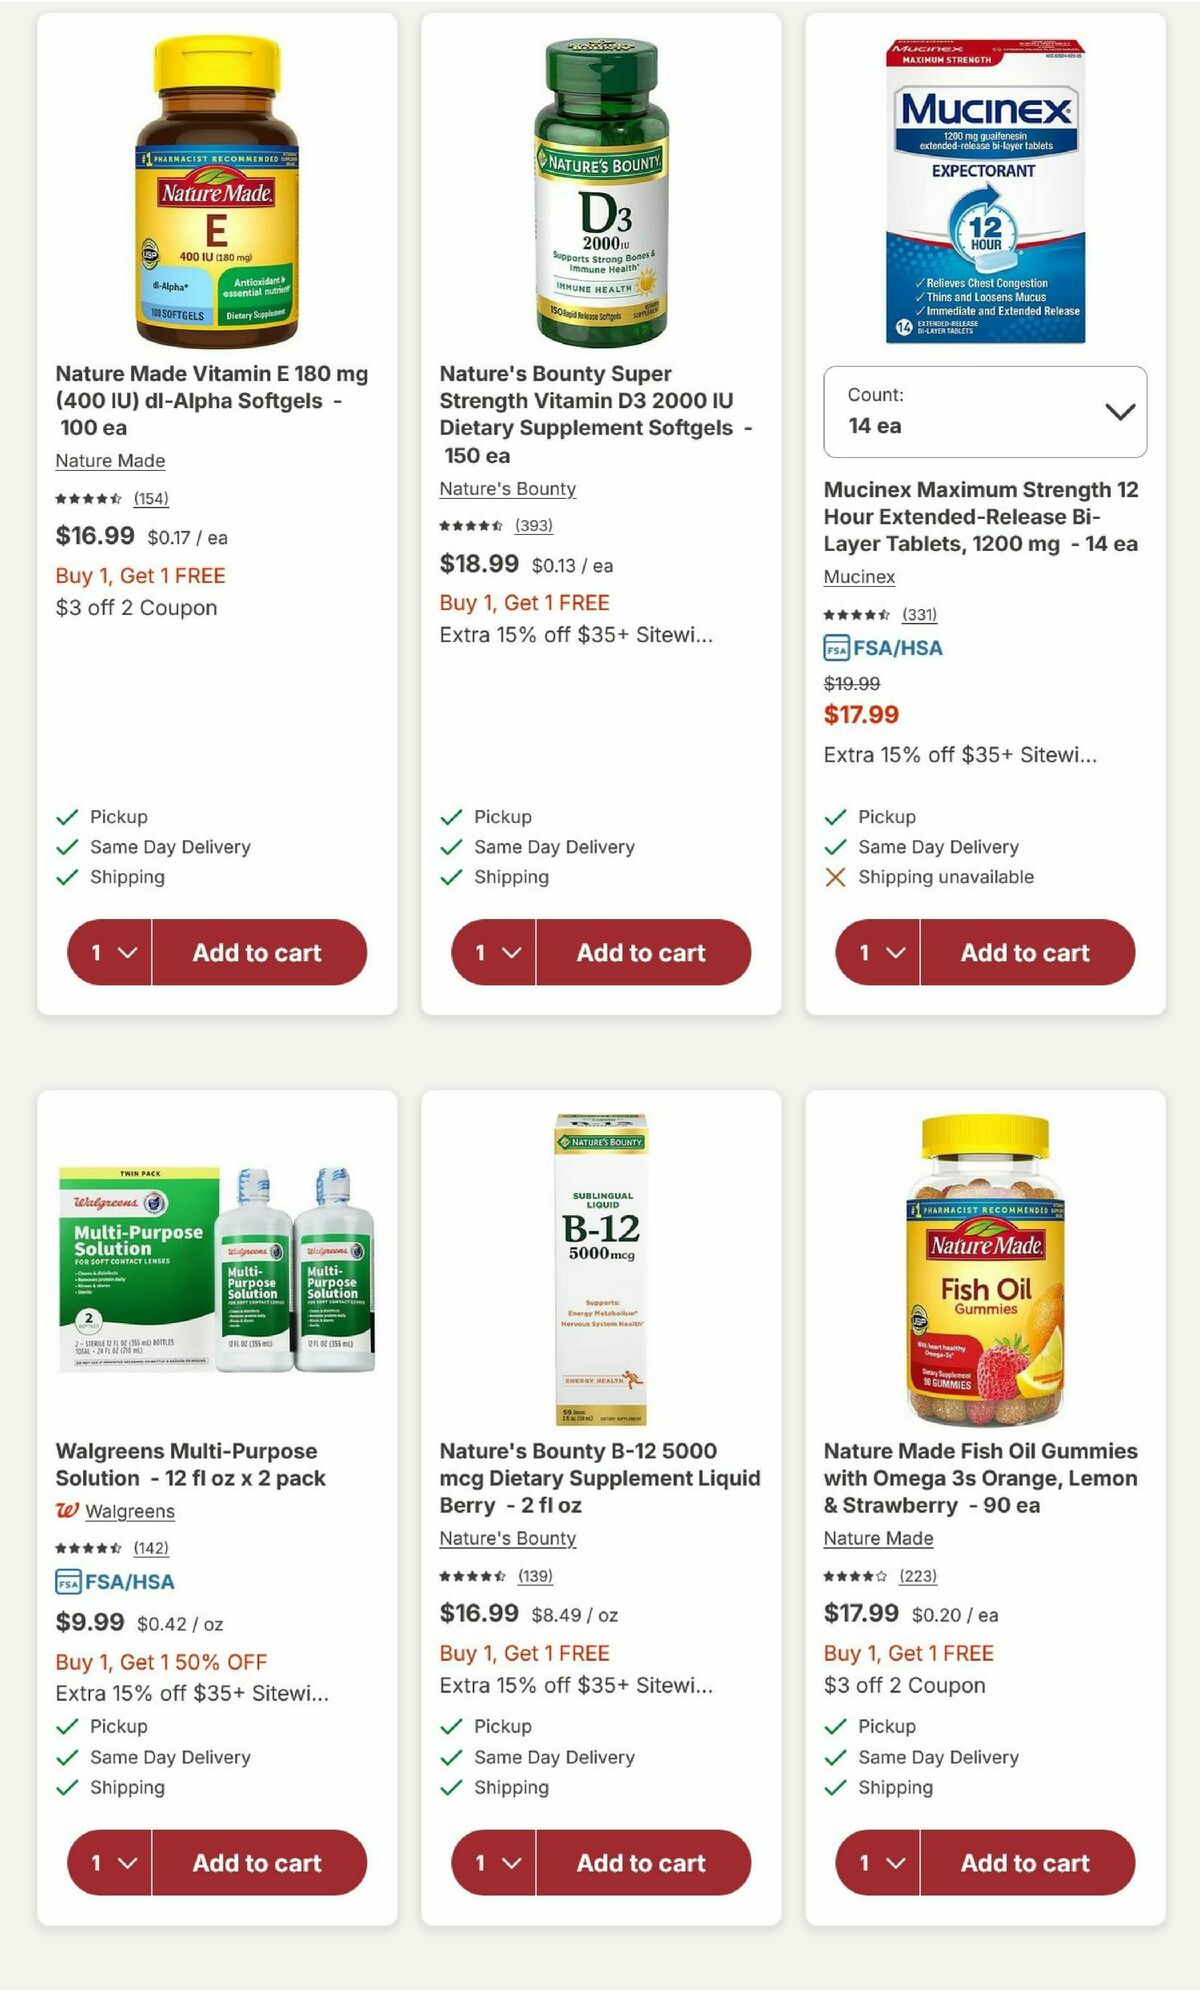Add the Walgreens Multi-Purpose Solution to cart
Screen dimensions: 1200x1992
(261, 1863)
